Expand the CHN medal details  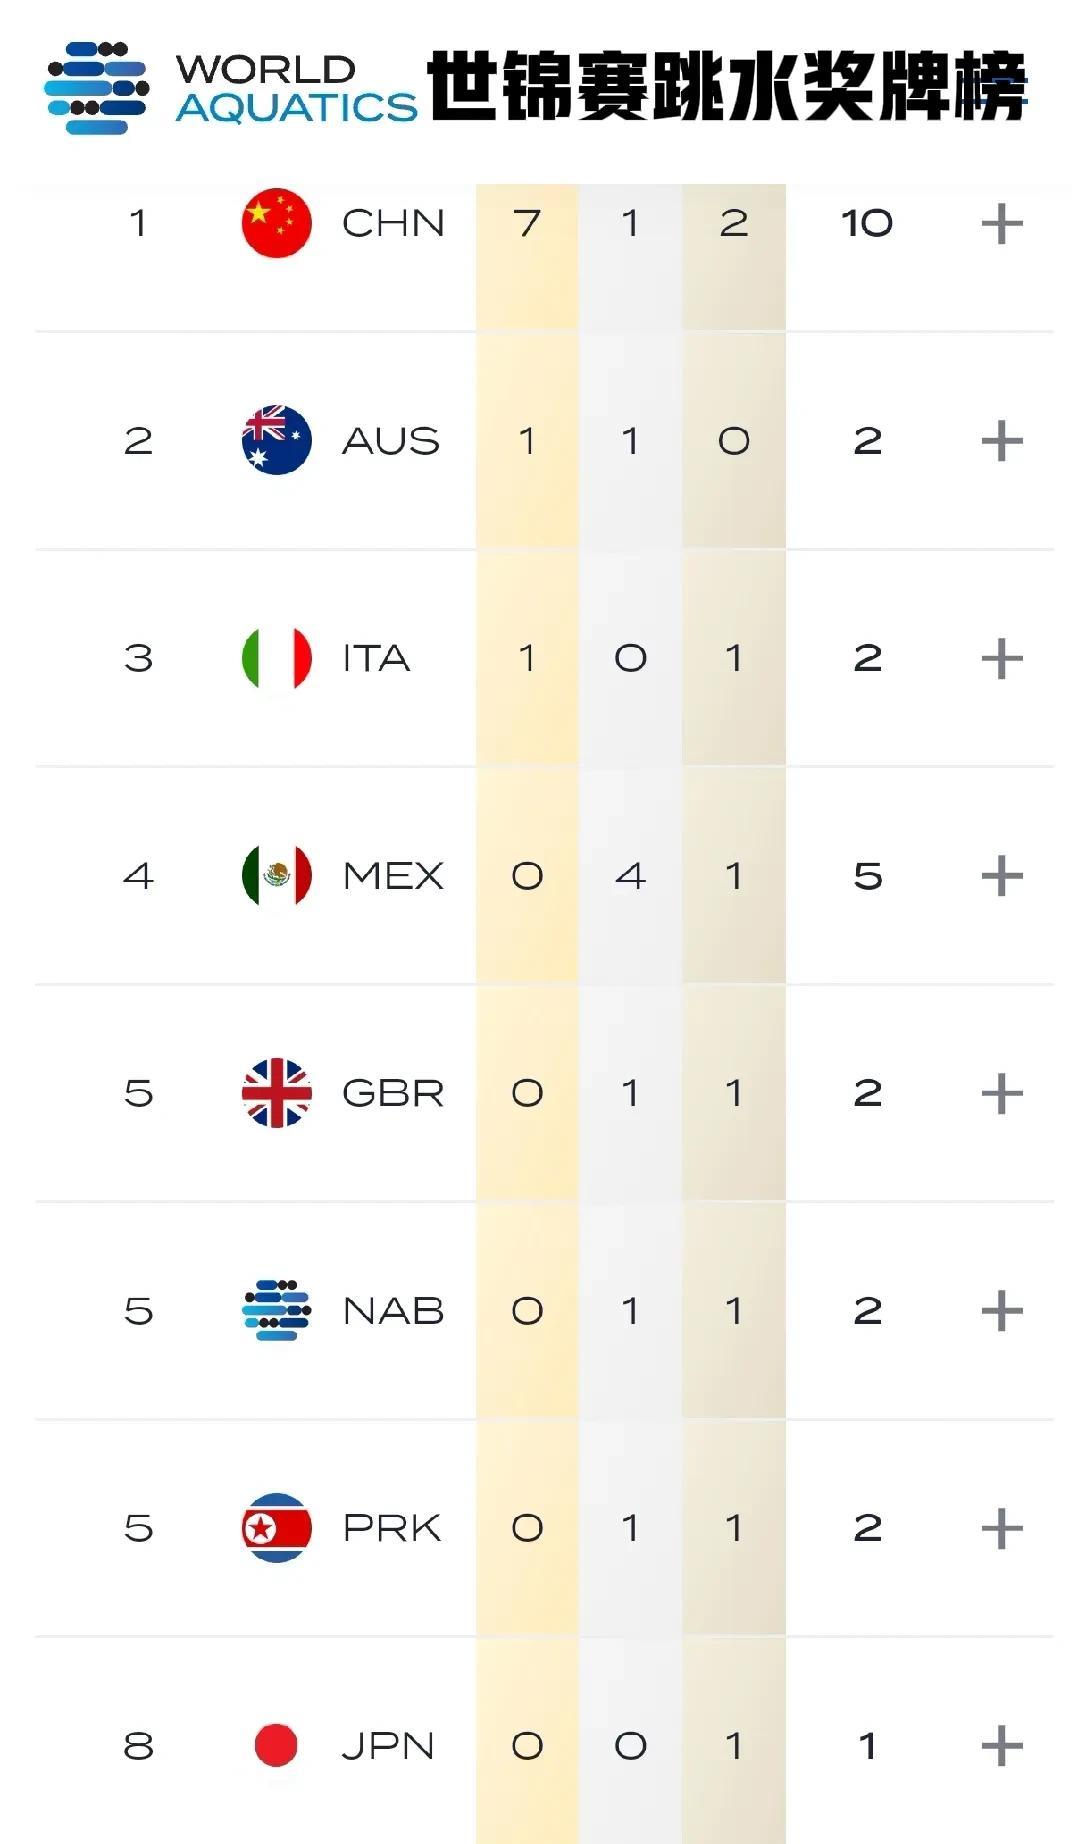[1002, 223]
